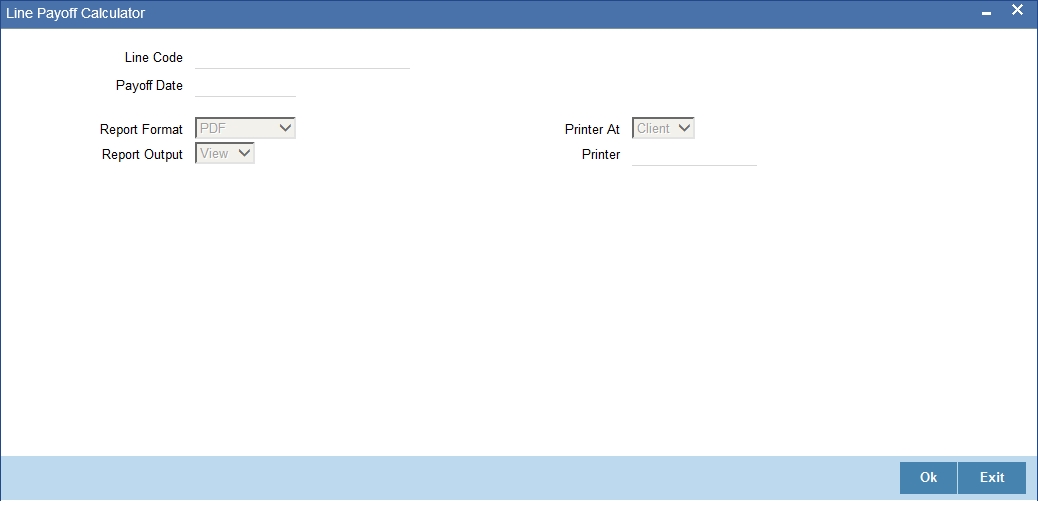Open the Report Format dropdown
Image resolution: width=1038 pixels, height=508 pixels.
click(x=246, y=128)
